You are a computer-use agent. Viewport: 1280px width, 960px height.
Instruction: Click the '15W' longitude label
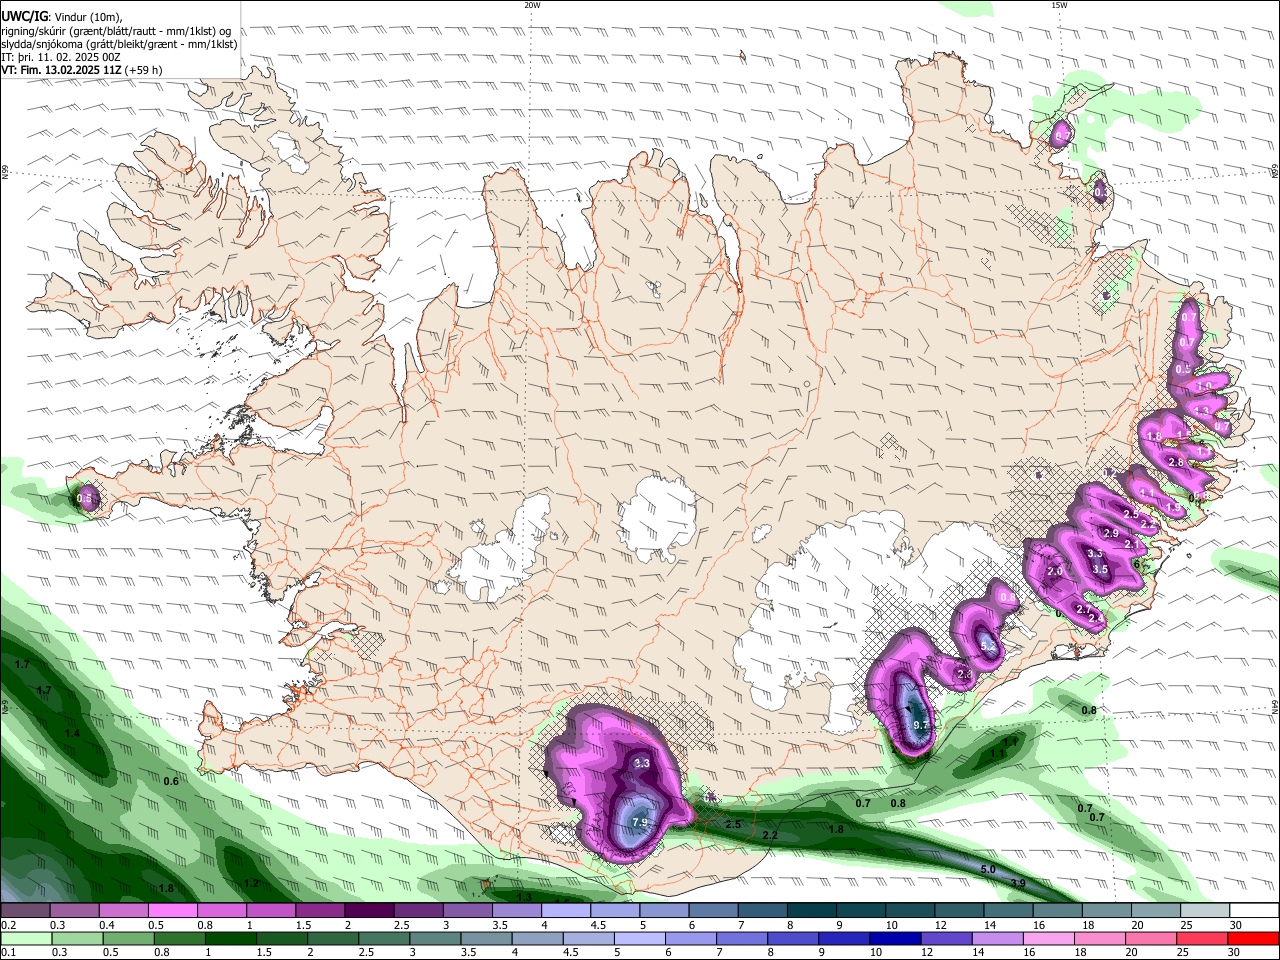pos(1058,5)
